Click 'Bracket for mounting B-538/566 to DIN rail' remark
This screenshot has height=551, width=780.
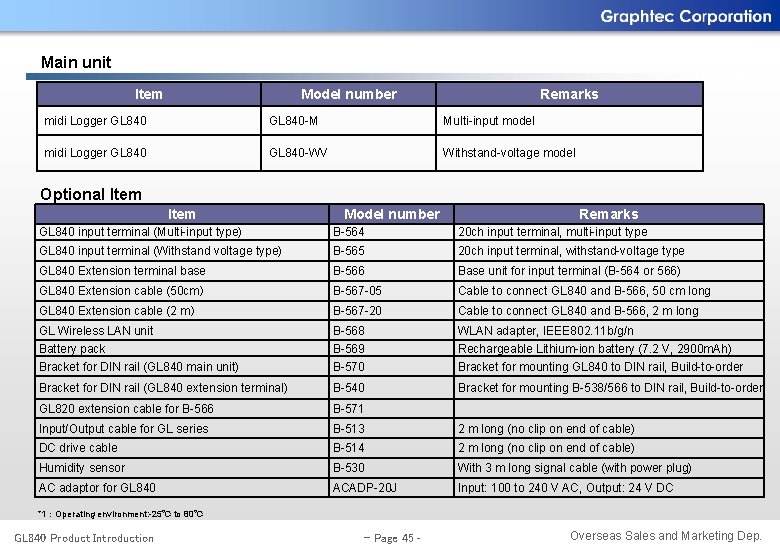(610, 388)
